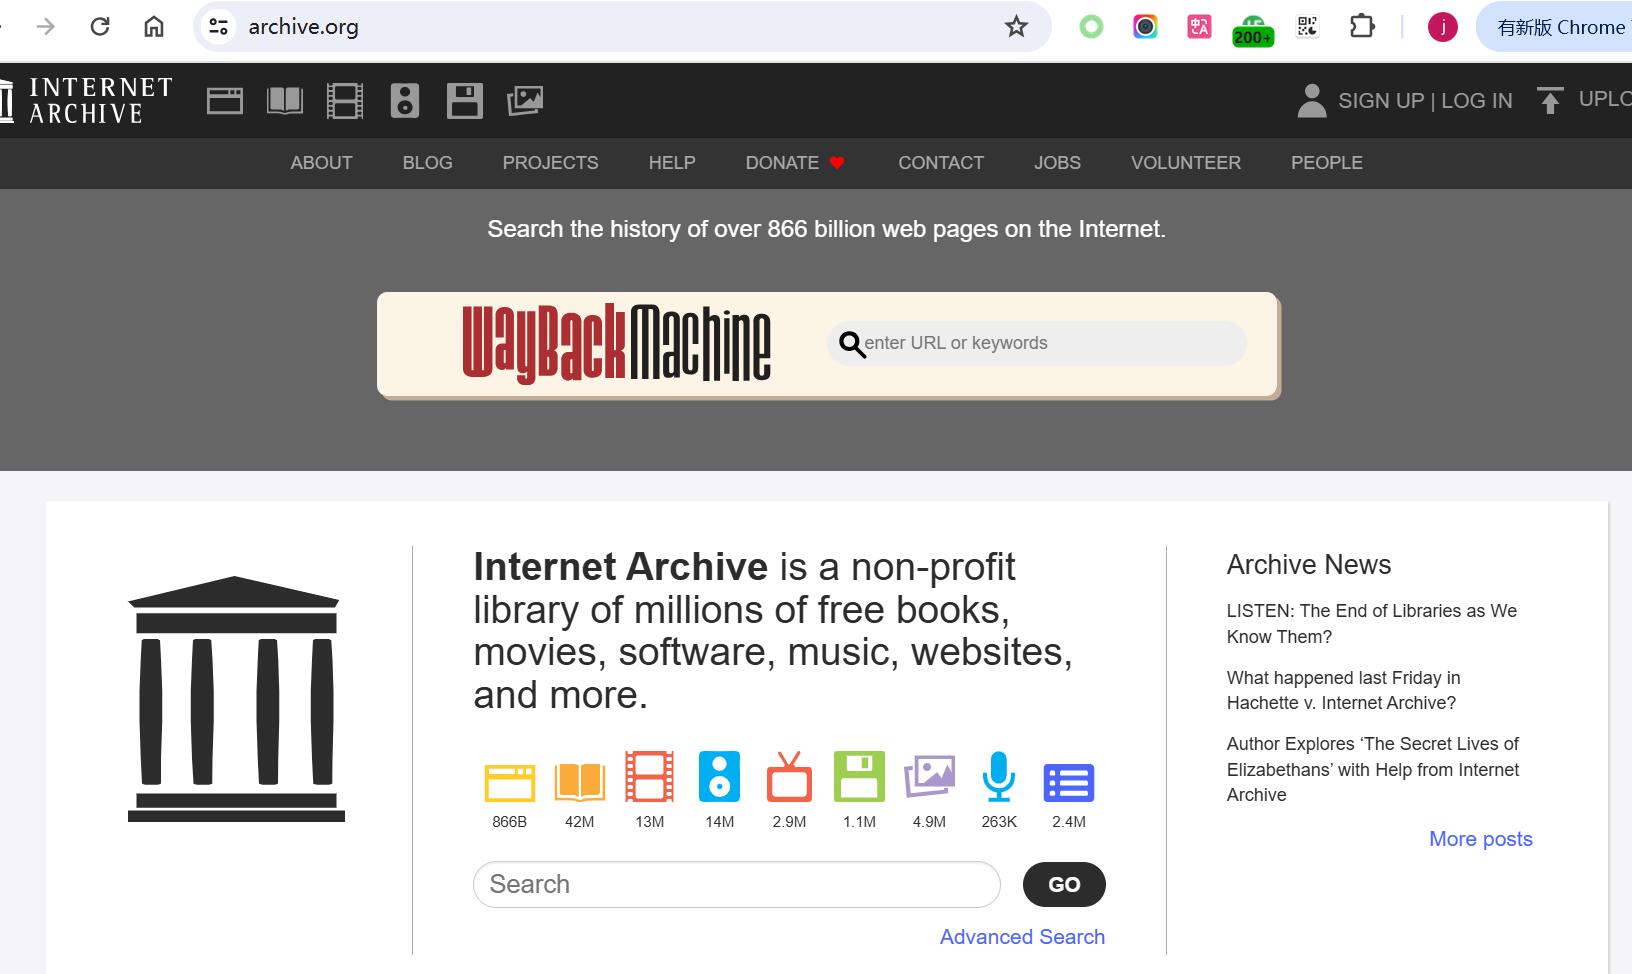Open the Chrome extensions puzzle icon
The height and width of the screenshot is (974, 1632).
click(1362, 27)
